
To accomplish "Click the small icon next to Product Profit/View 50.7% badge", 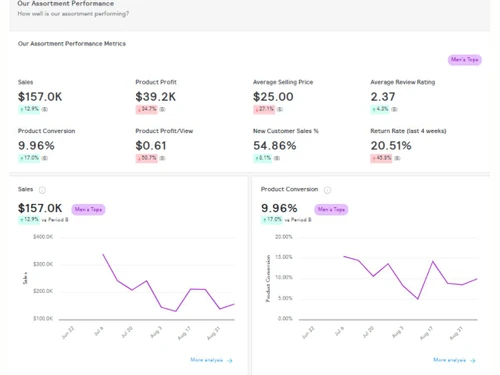I will click(162, 158).
